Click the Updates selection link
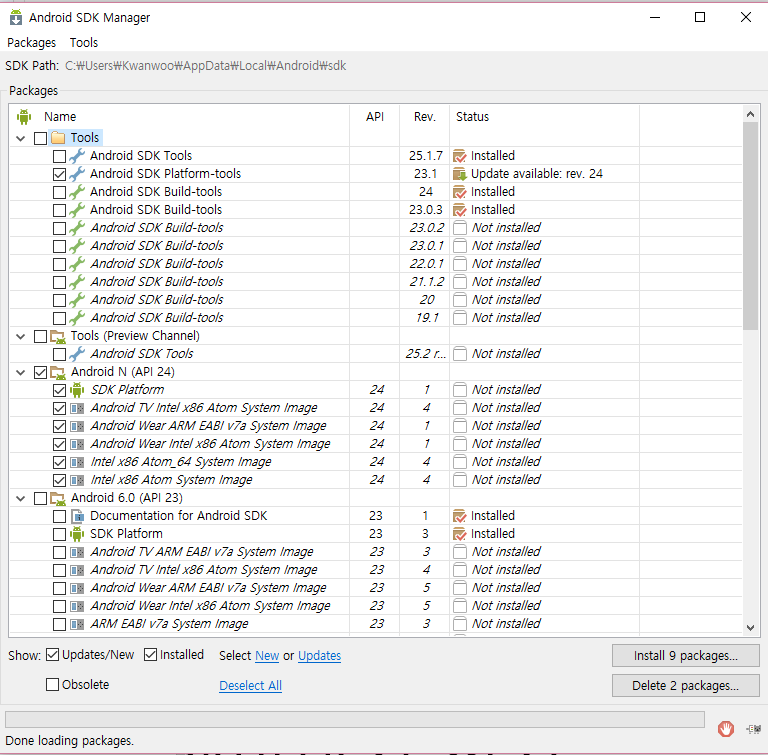 pyautogui.click(x=319, y=656)
